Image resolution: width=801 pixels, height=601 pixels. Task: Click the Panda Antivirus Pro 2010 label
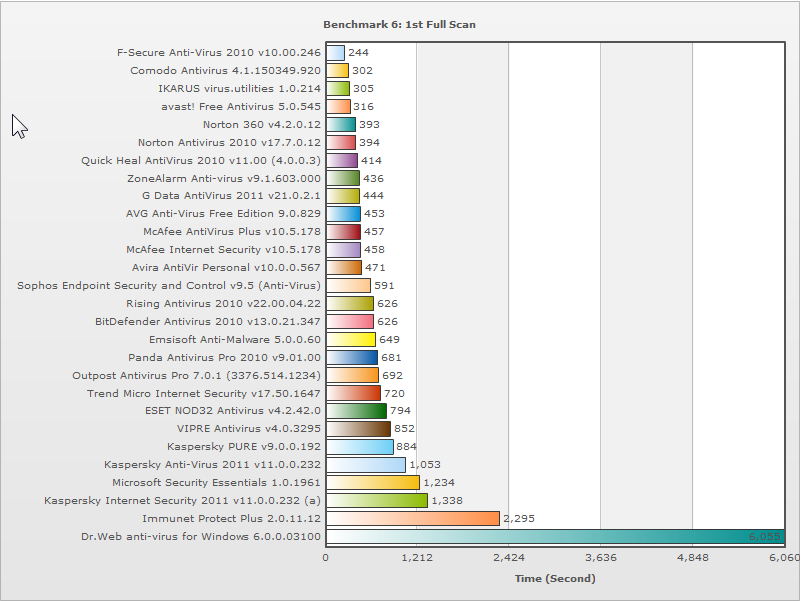(x=225, y=357)
